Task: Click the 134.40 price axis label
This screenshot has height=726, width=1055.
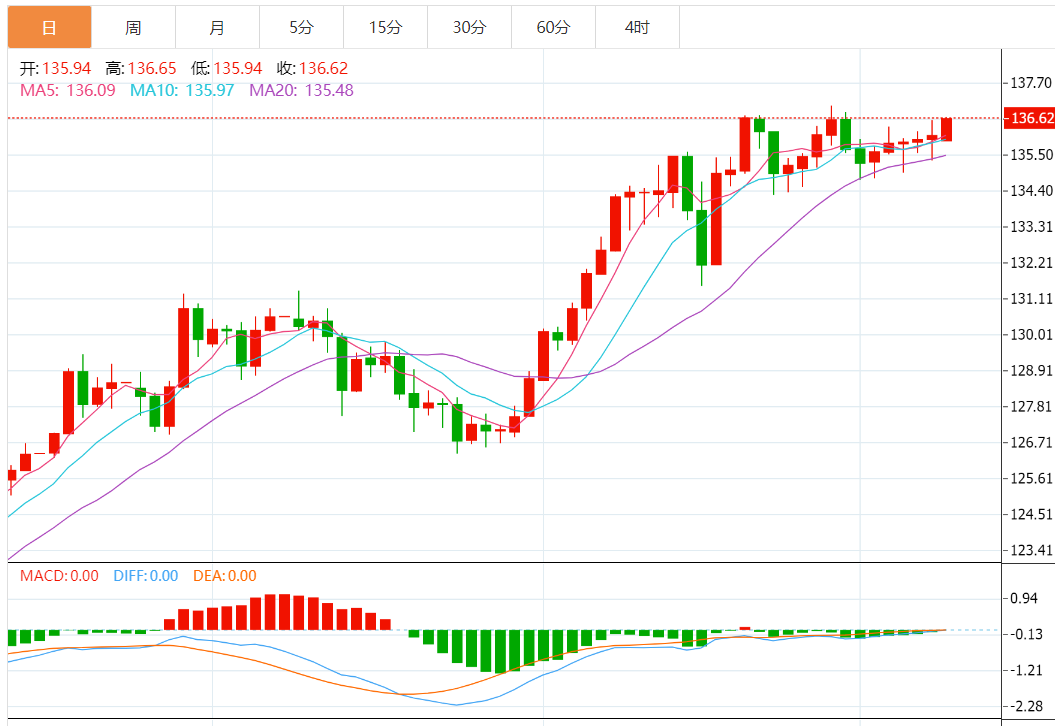Action: [x=1031, y=190]
